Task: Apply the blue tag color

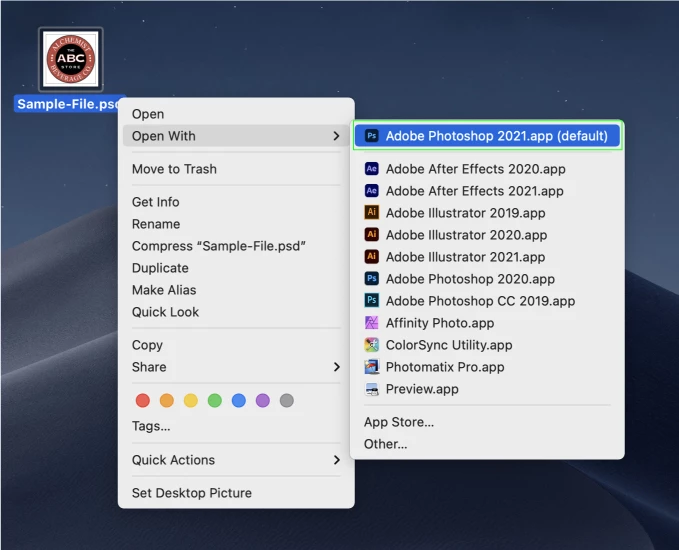Action: (x=239, y=401)
